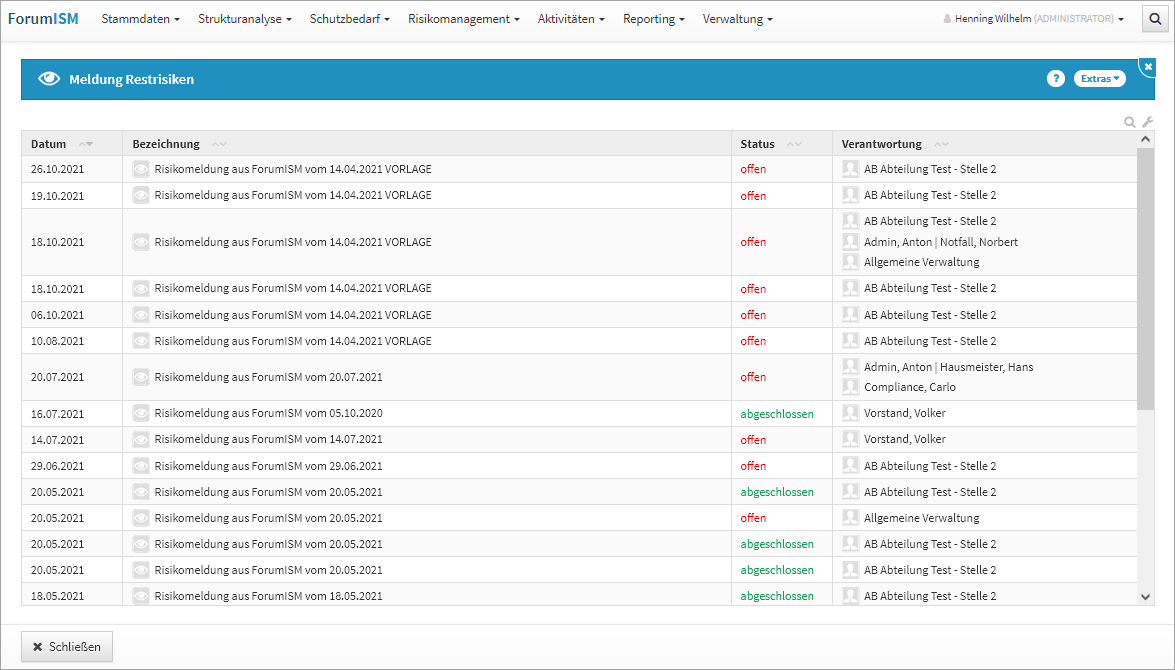This screenshot has height=670, width=1175.
Task: Open the Reporting menu
Action: [x=653, y=19]
